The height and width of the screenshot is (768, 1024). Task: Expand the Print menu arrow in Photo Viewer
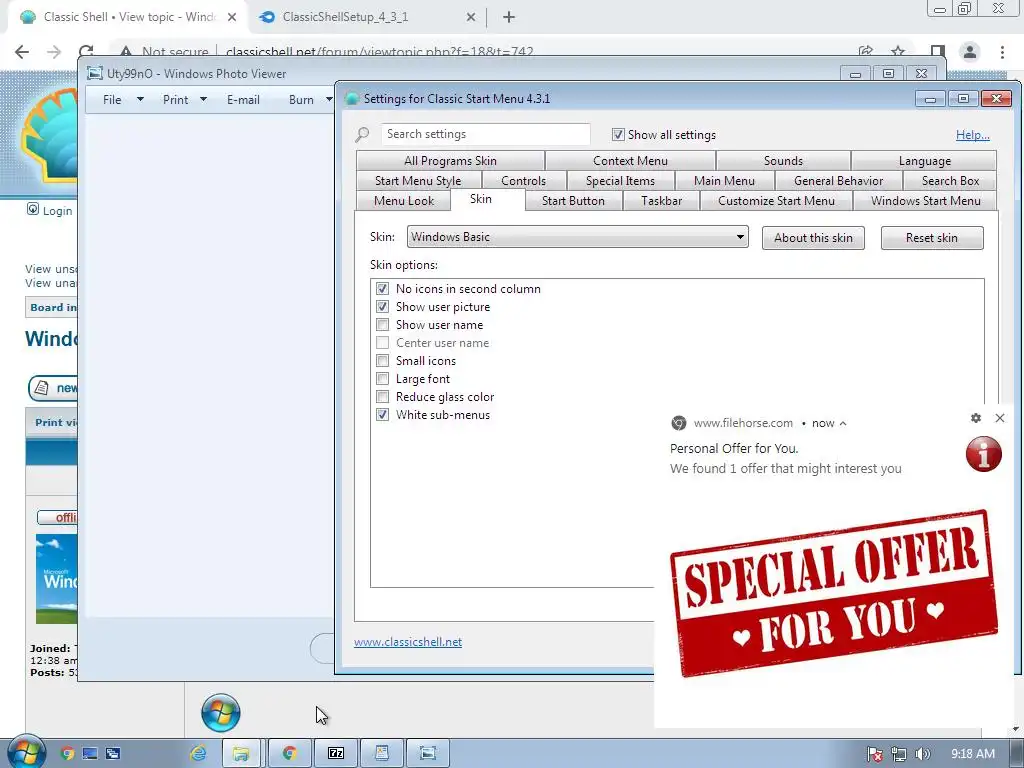click(203, 99)
